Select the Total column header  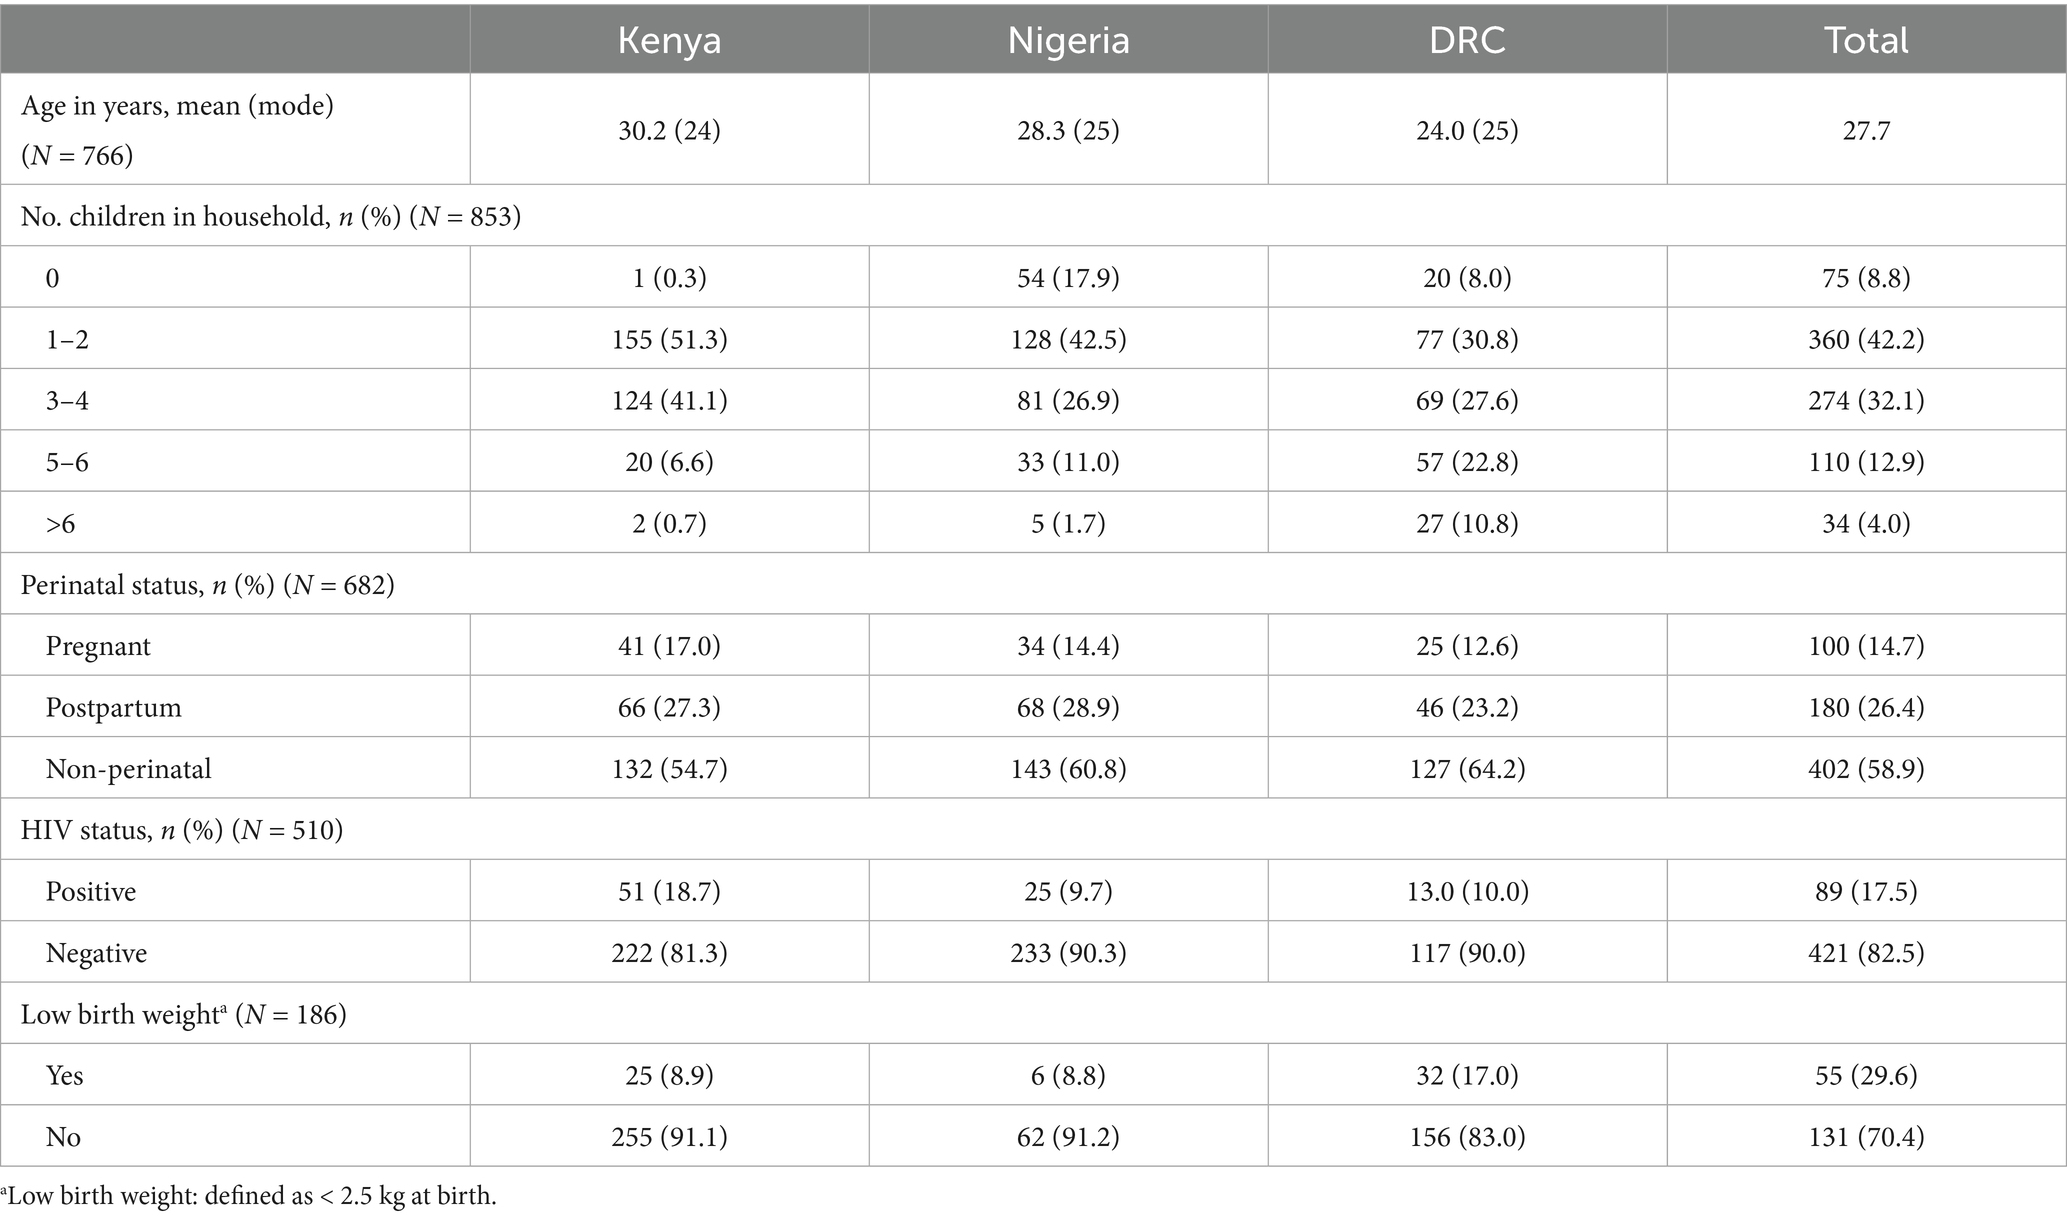[x=1866, y=40]
